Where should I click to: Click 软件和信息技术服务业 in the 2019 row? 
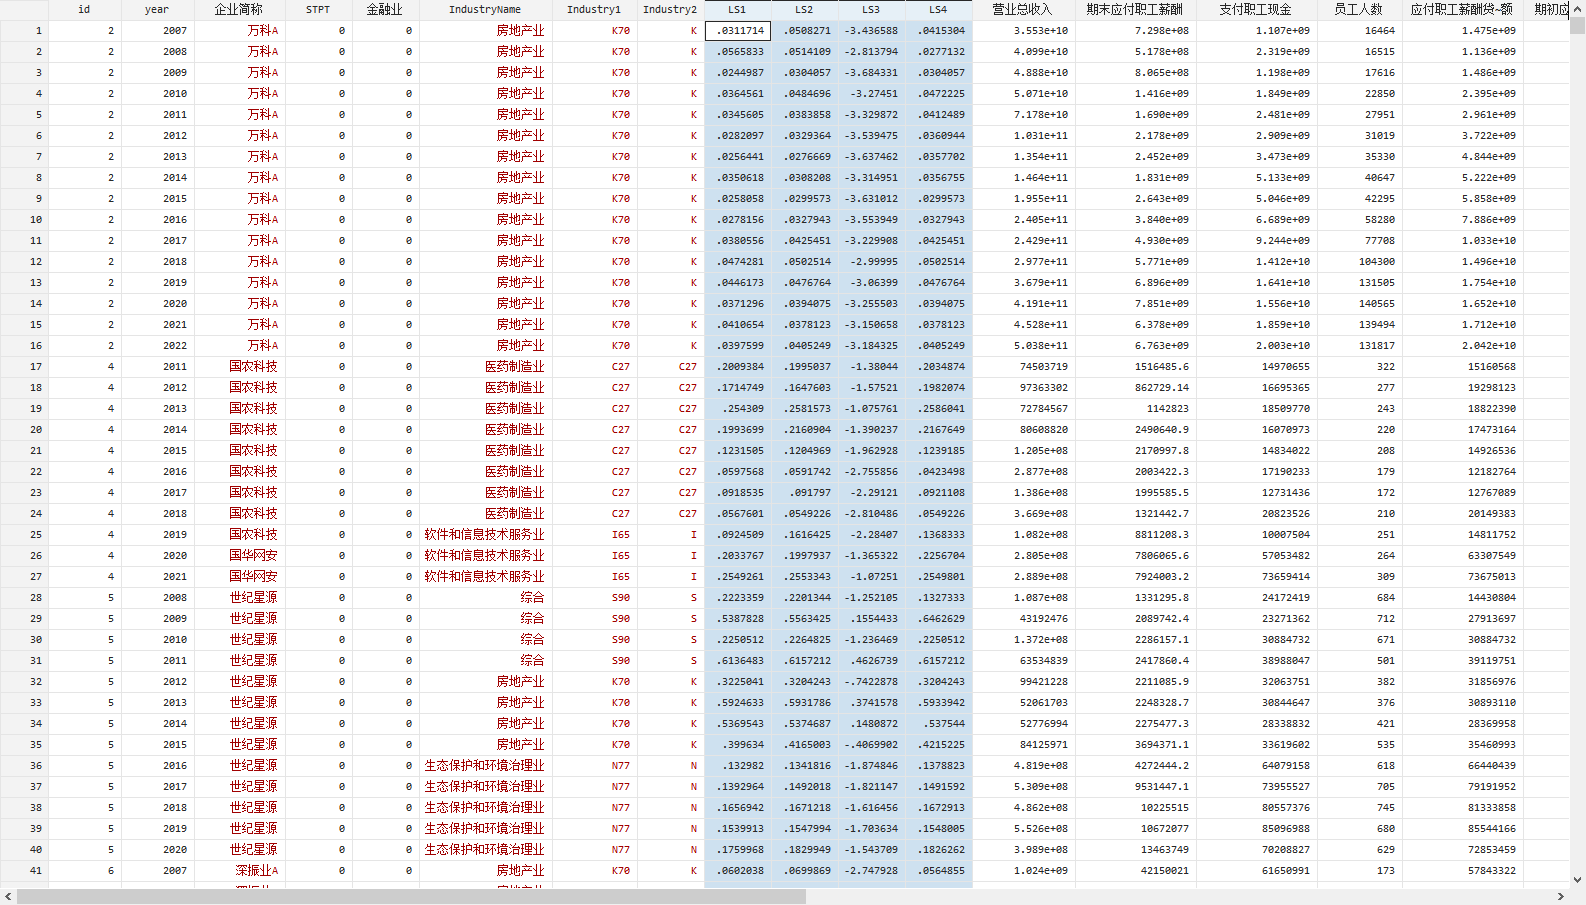[485, 535]
